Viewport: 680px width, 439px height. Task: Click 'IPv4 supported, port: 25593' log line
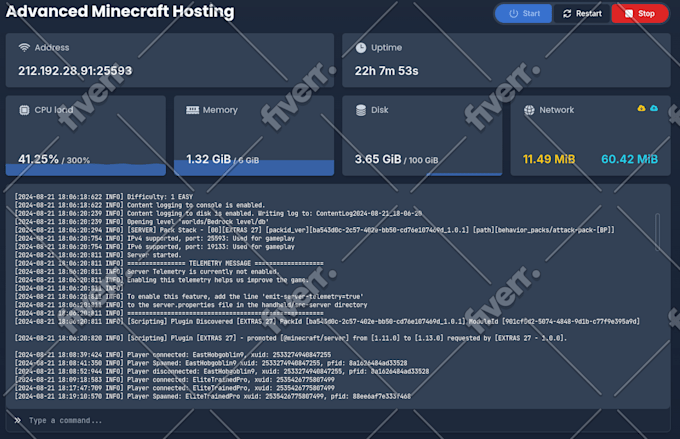[154, 238]
